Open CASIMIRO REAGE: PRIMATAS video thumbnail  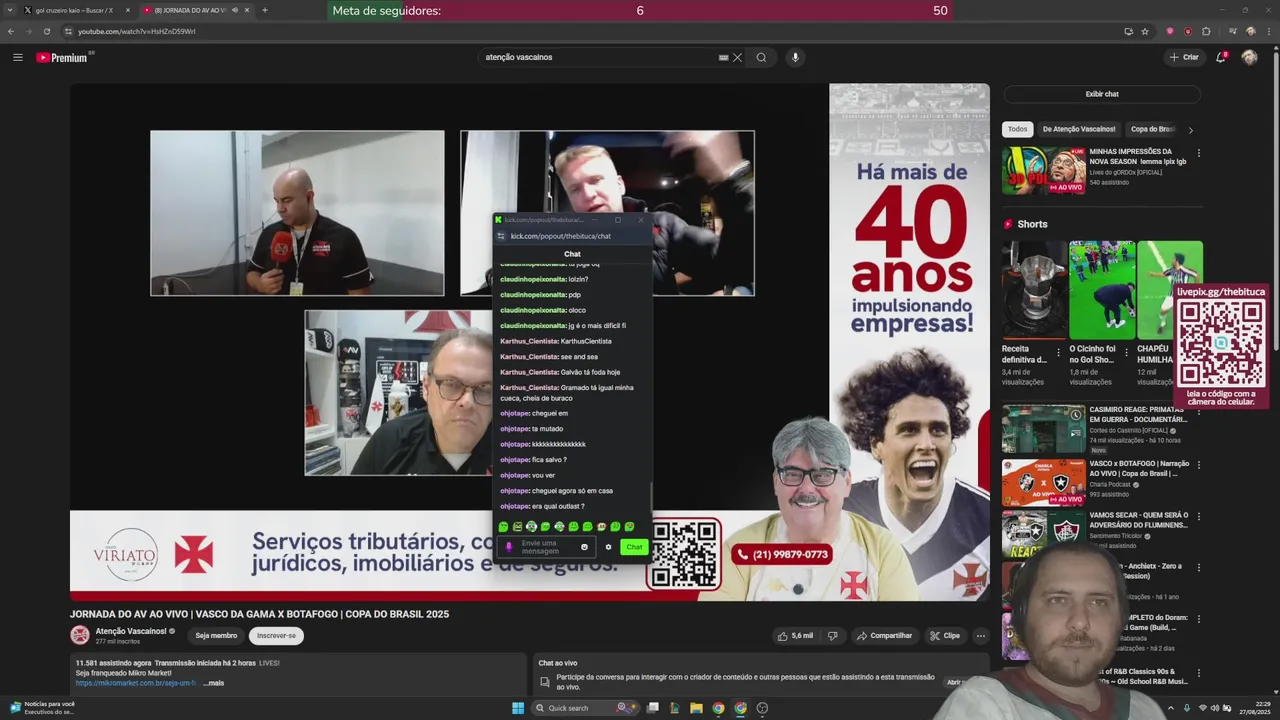[1043, 429]
